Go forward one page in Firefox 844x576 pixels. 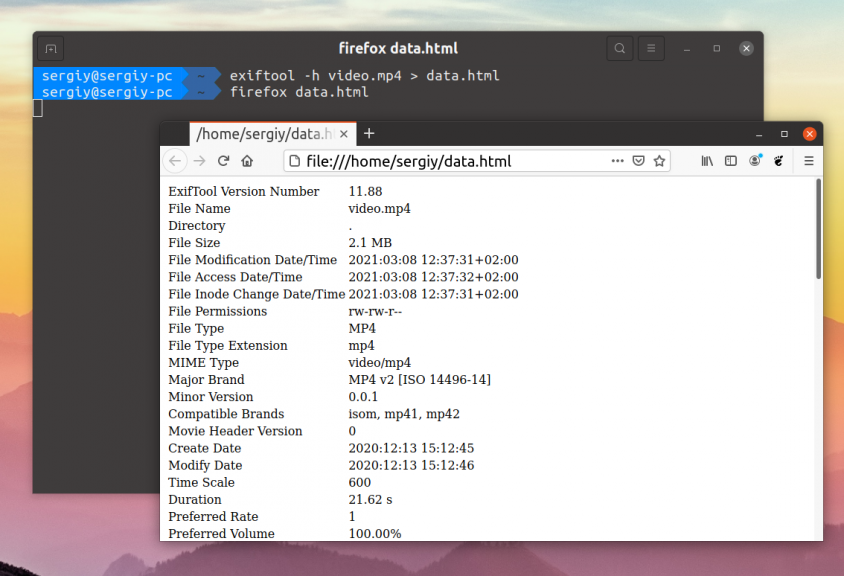tap(199, 161)
